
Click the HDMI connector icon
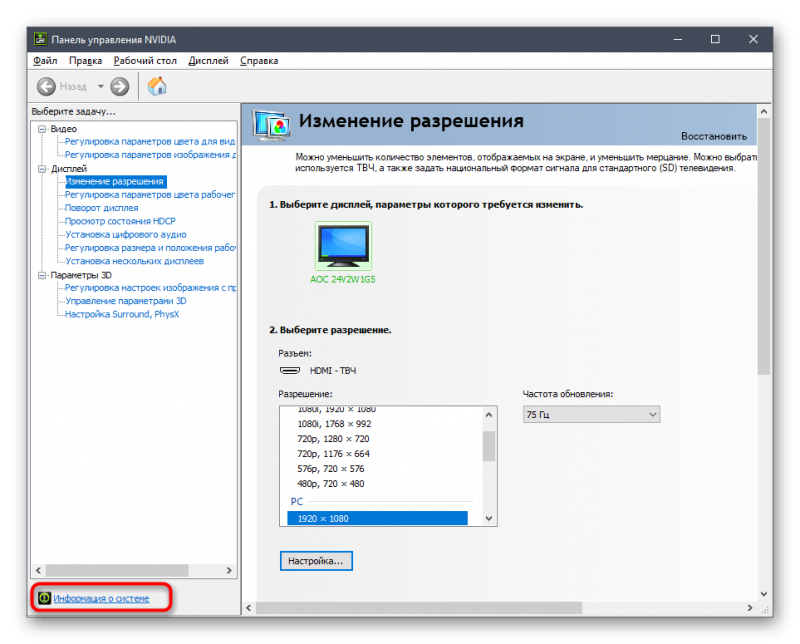290,370
